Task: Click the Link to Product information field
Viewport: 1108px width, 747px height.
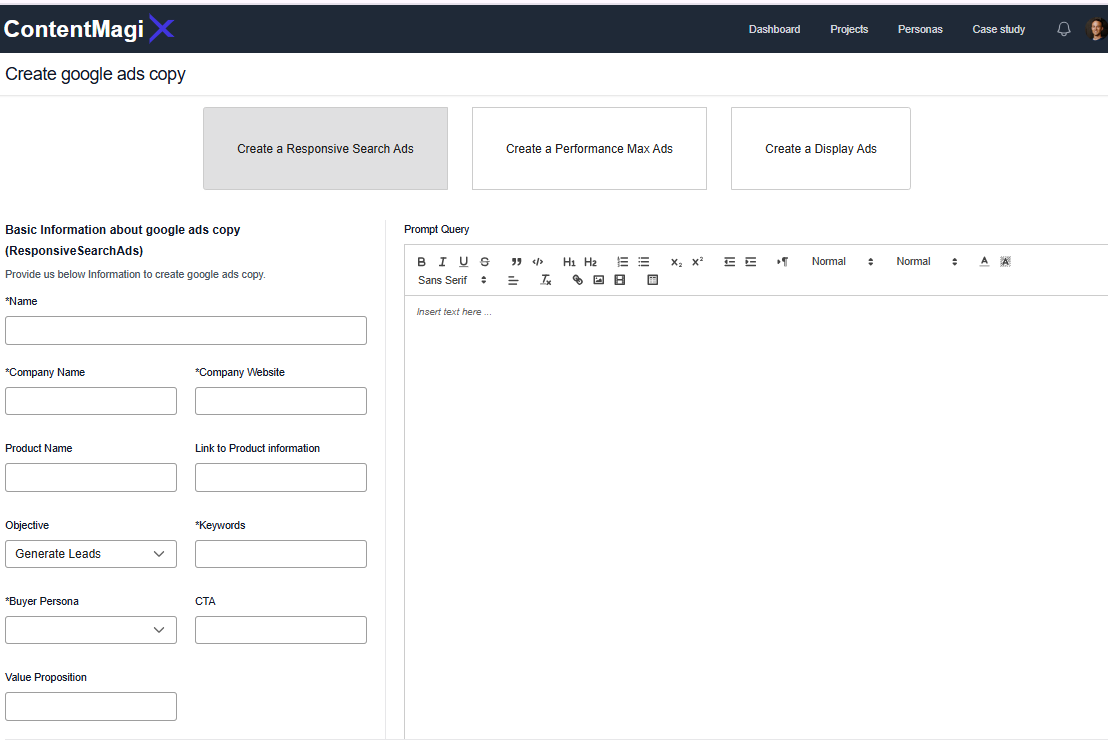Action: (x=281, y=478)
